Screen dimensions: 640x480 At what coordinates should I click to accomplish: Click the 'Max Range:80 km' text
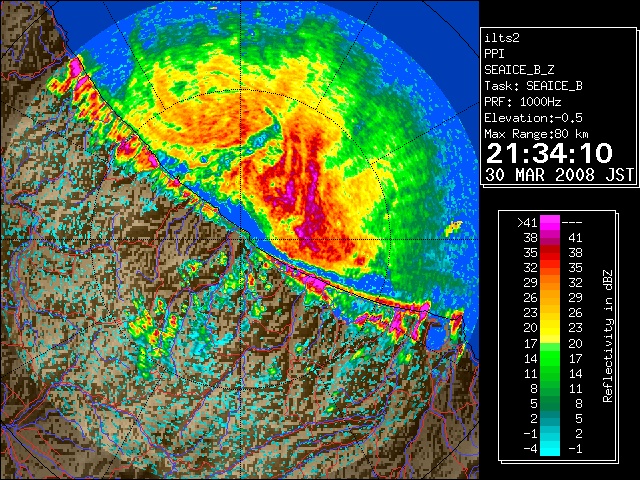(x=536, y=134)
